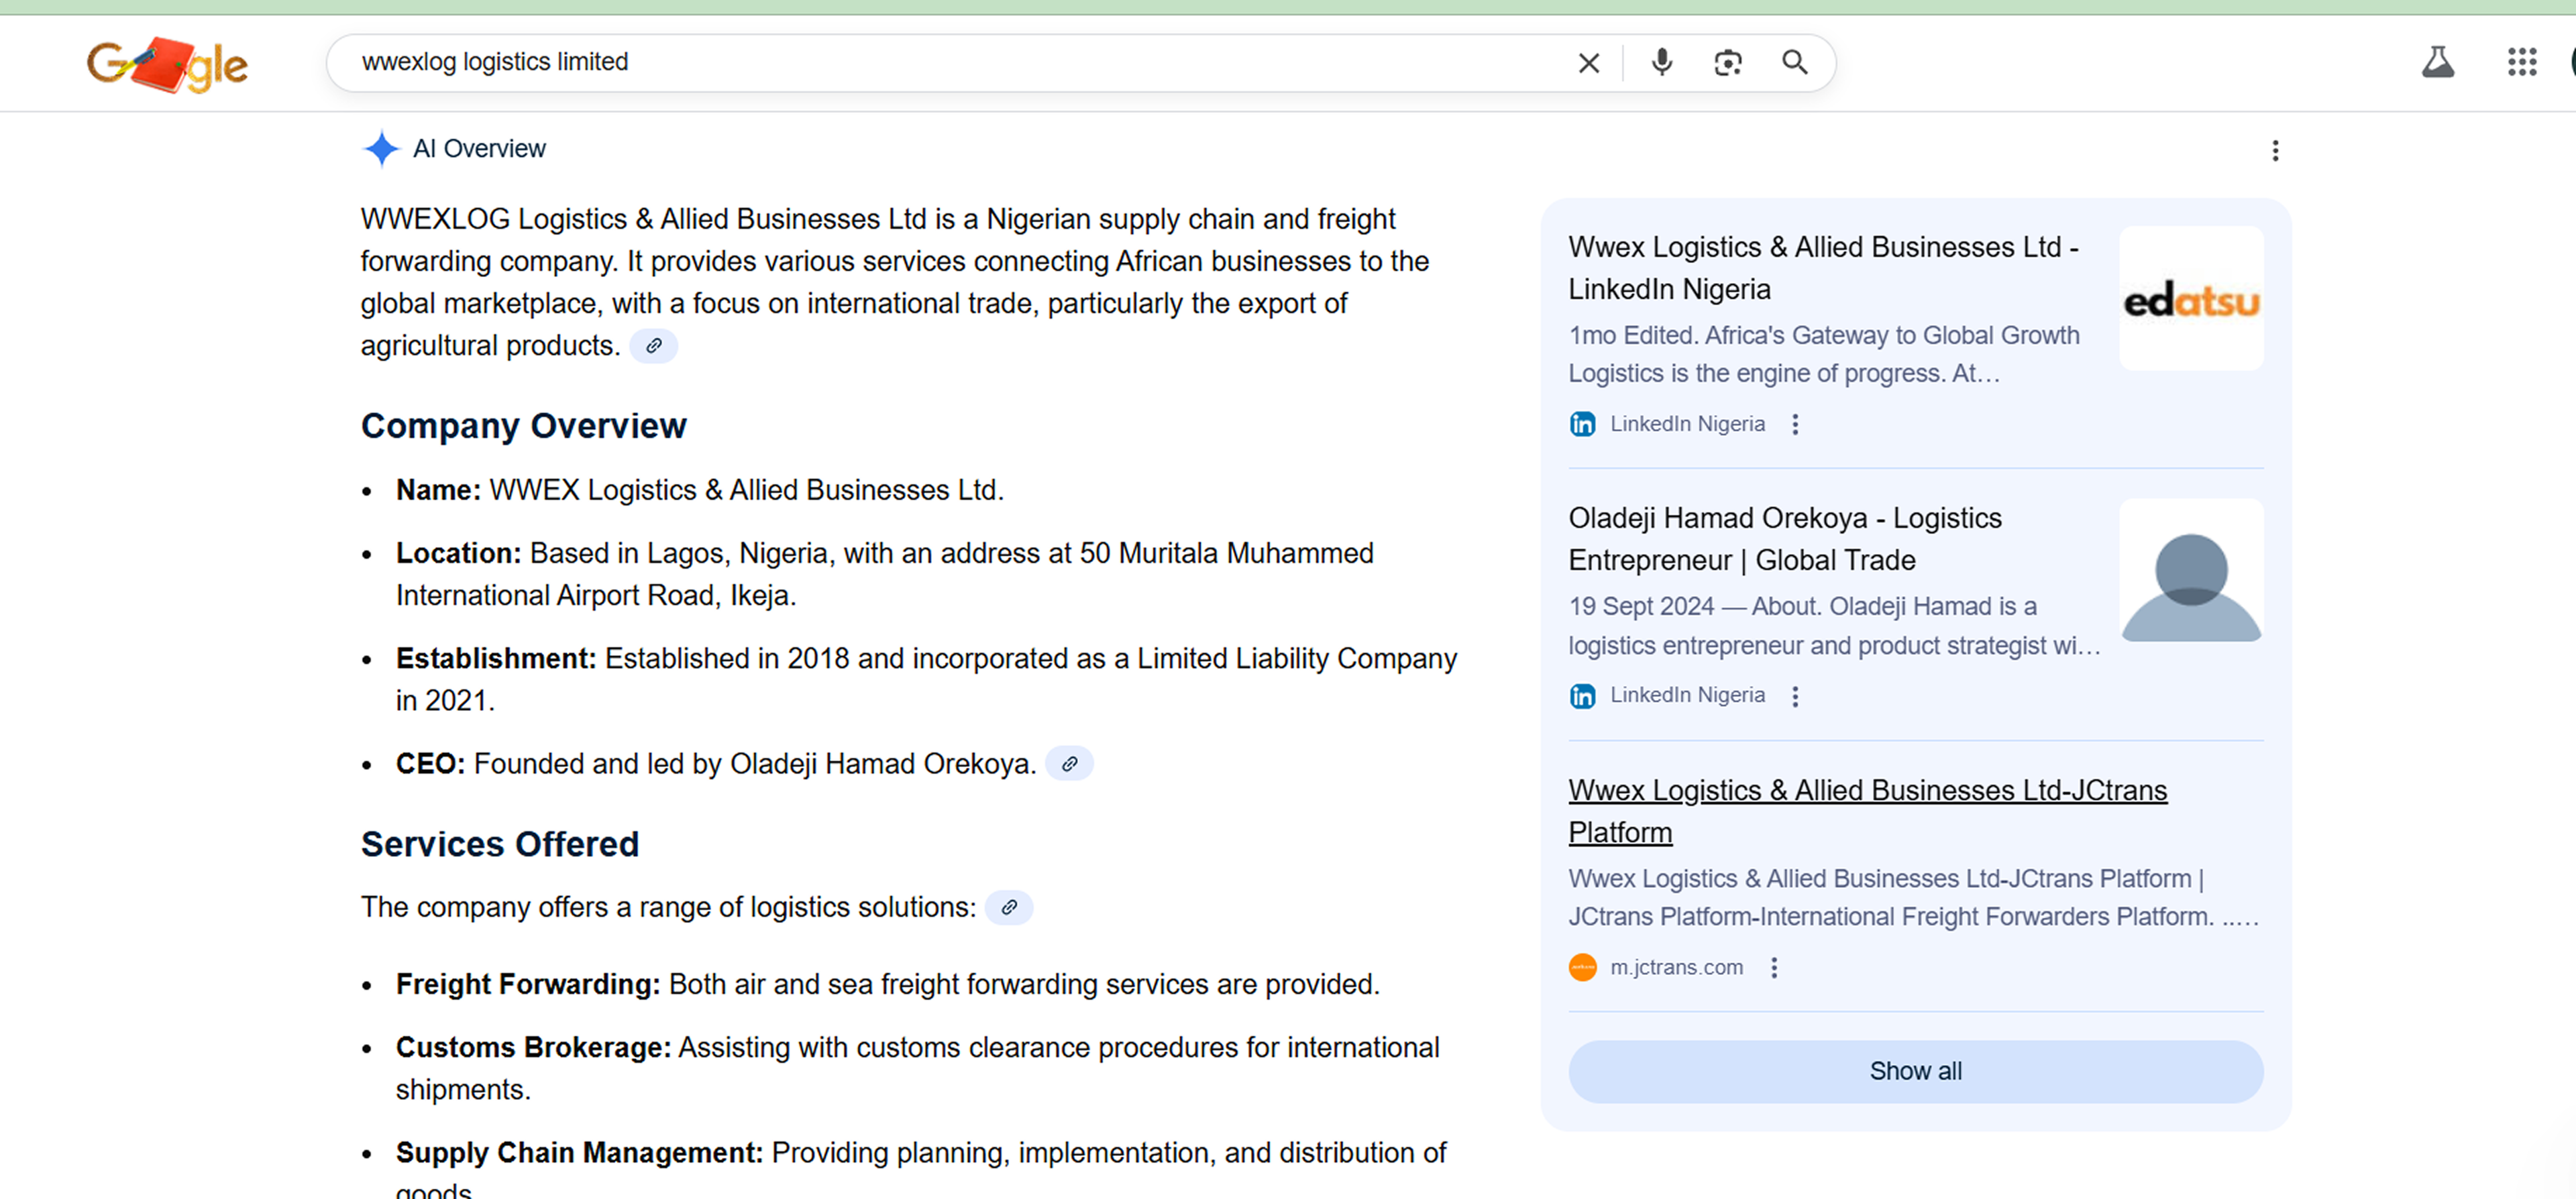2576x1199 pixels.
Task: Open search by image camera icon
Action: click(x=1727, y=63)
